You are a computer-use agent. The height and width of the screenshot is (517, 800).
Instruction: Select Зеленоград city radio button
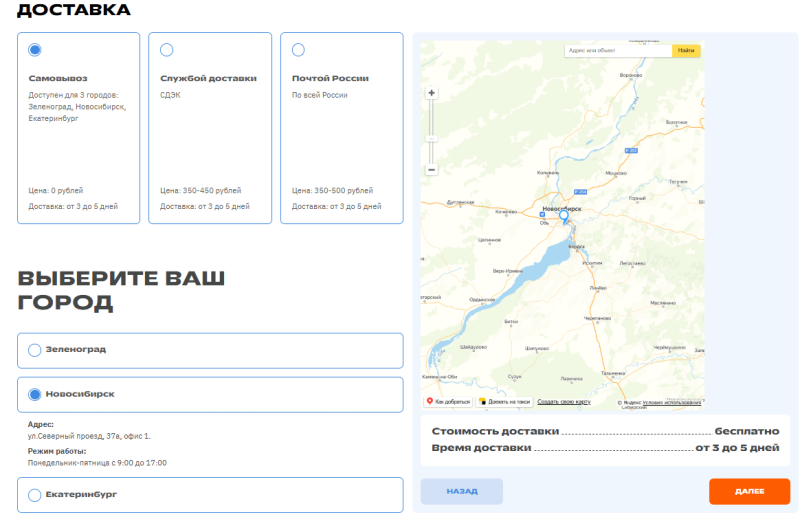point(35,350)
